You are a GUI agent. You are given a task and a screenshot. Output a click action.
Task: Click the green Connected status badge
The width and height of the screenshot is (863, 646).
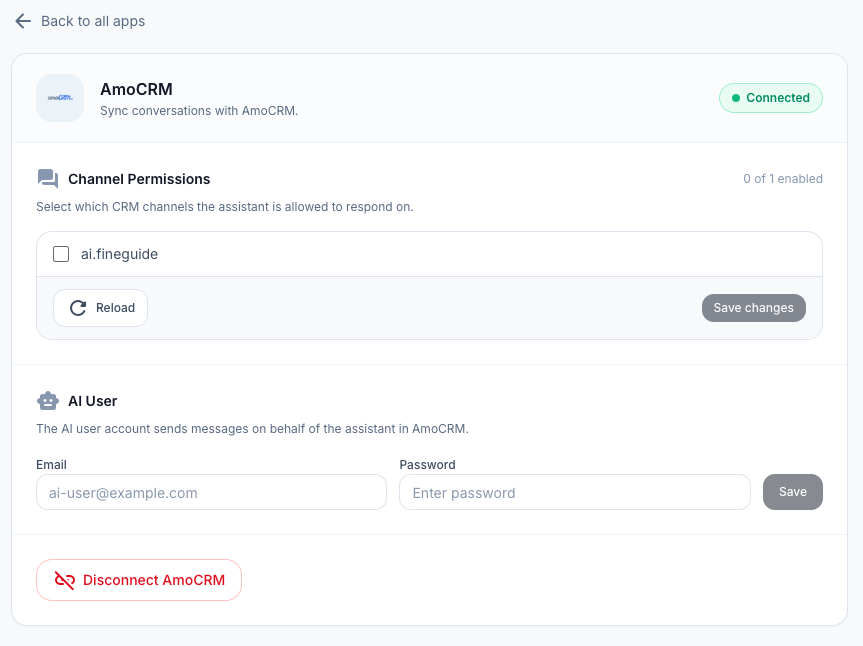[770, 98]
